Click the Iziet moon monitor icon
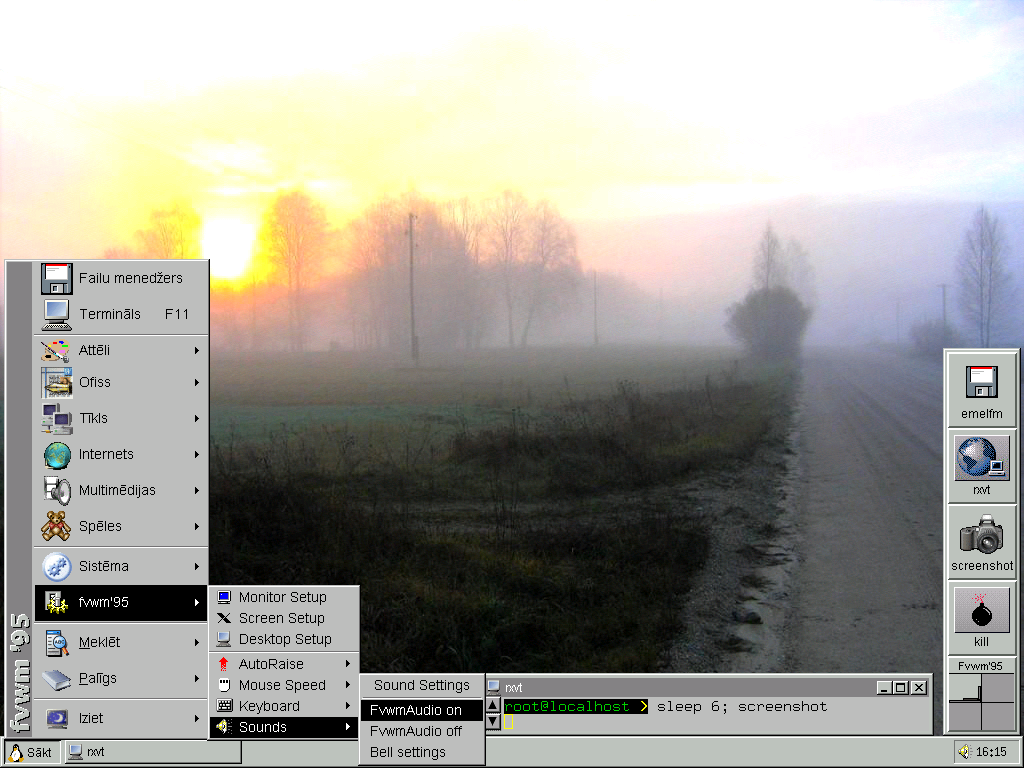This screenshot has height=768, width=1024. 57,718
